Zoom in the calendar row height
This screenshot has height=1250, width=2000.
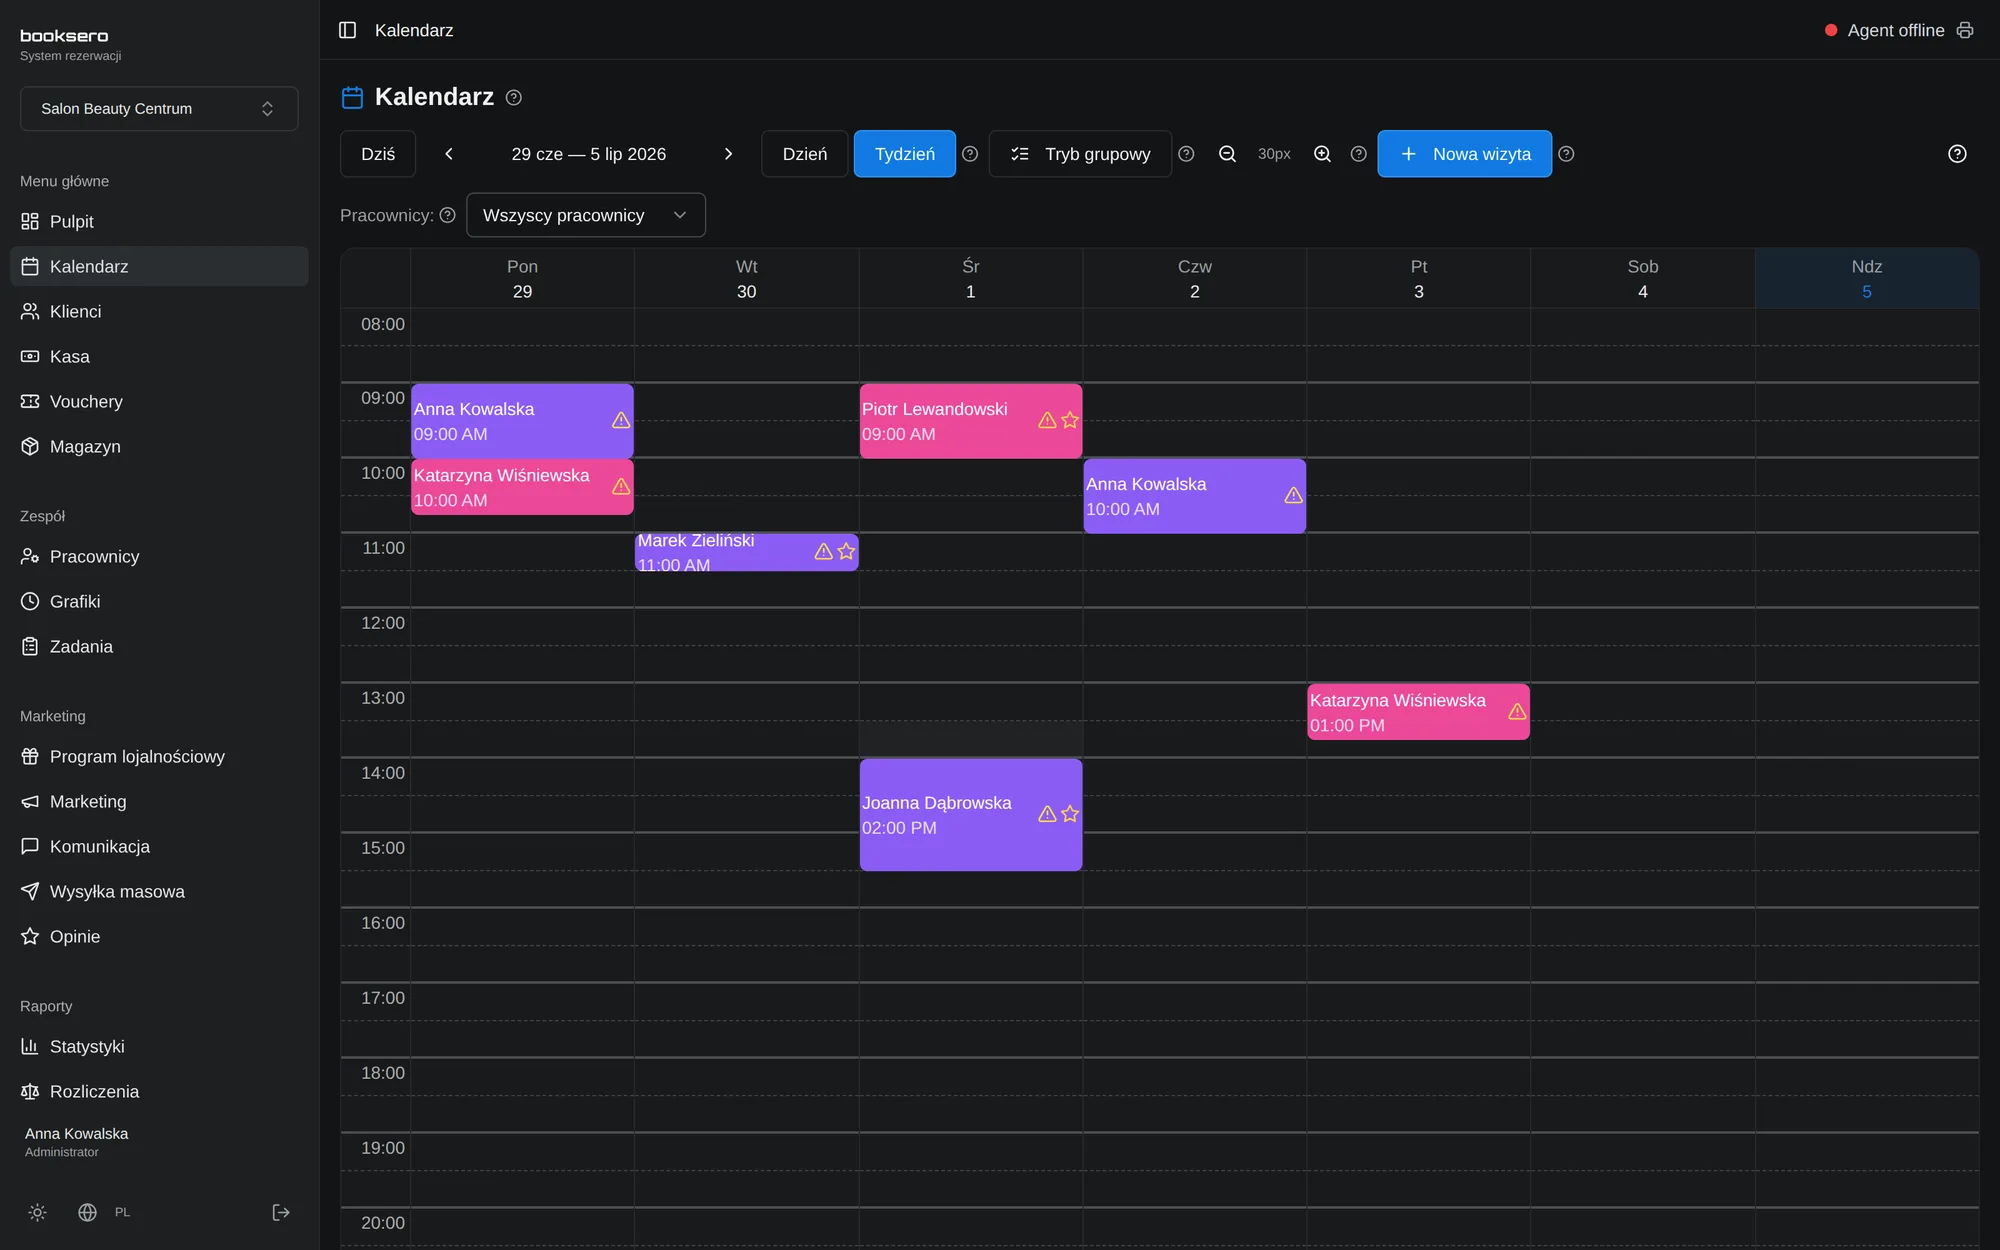[1322, 154]
